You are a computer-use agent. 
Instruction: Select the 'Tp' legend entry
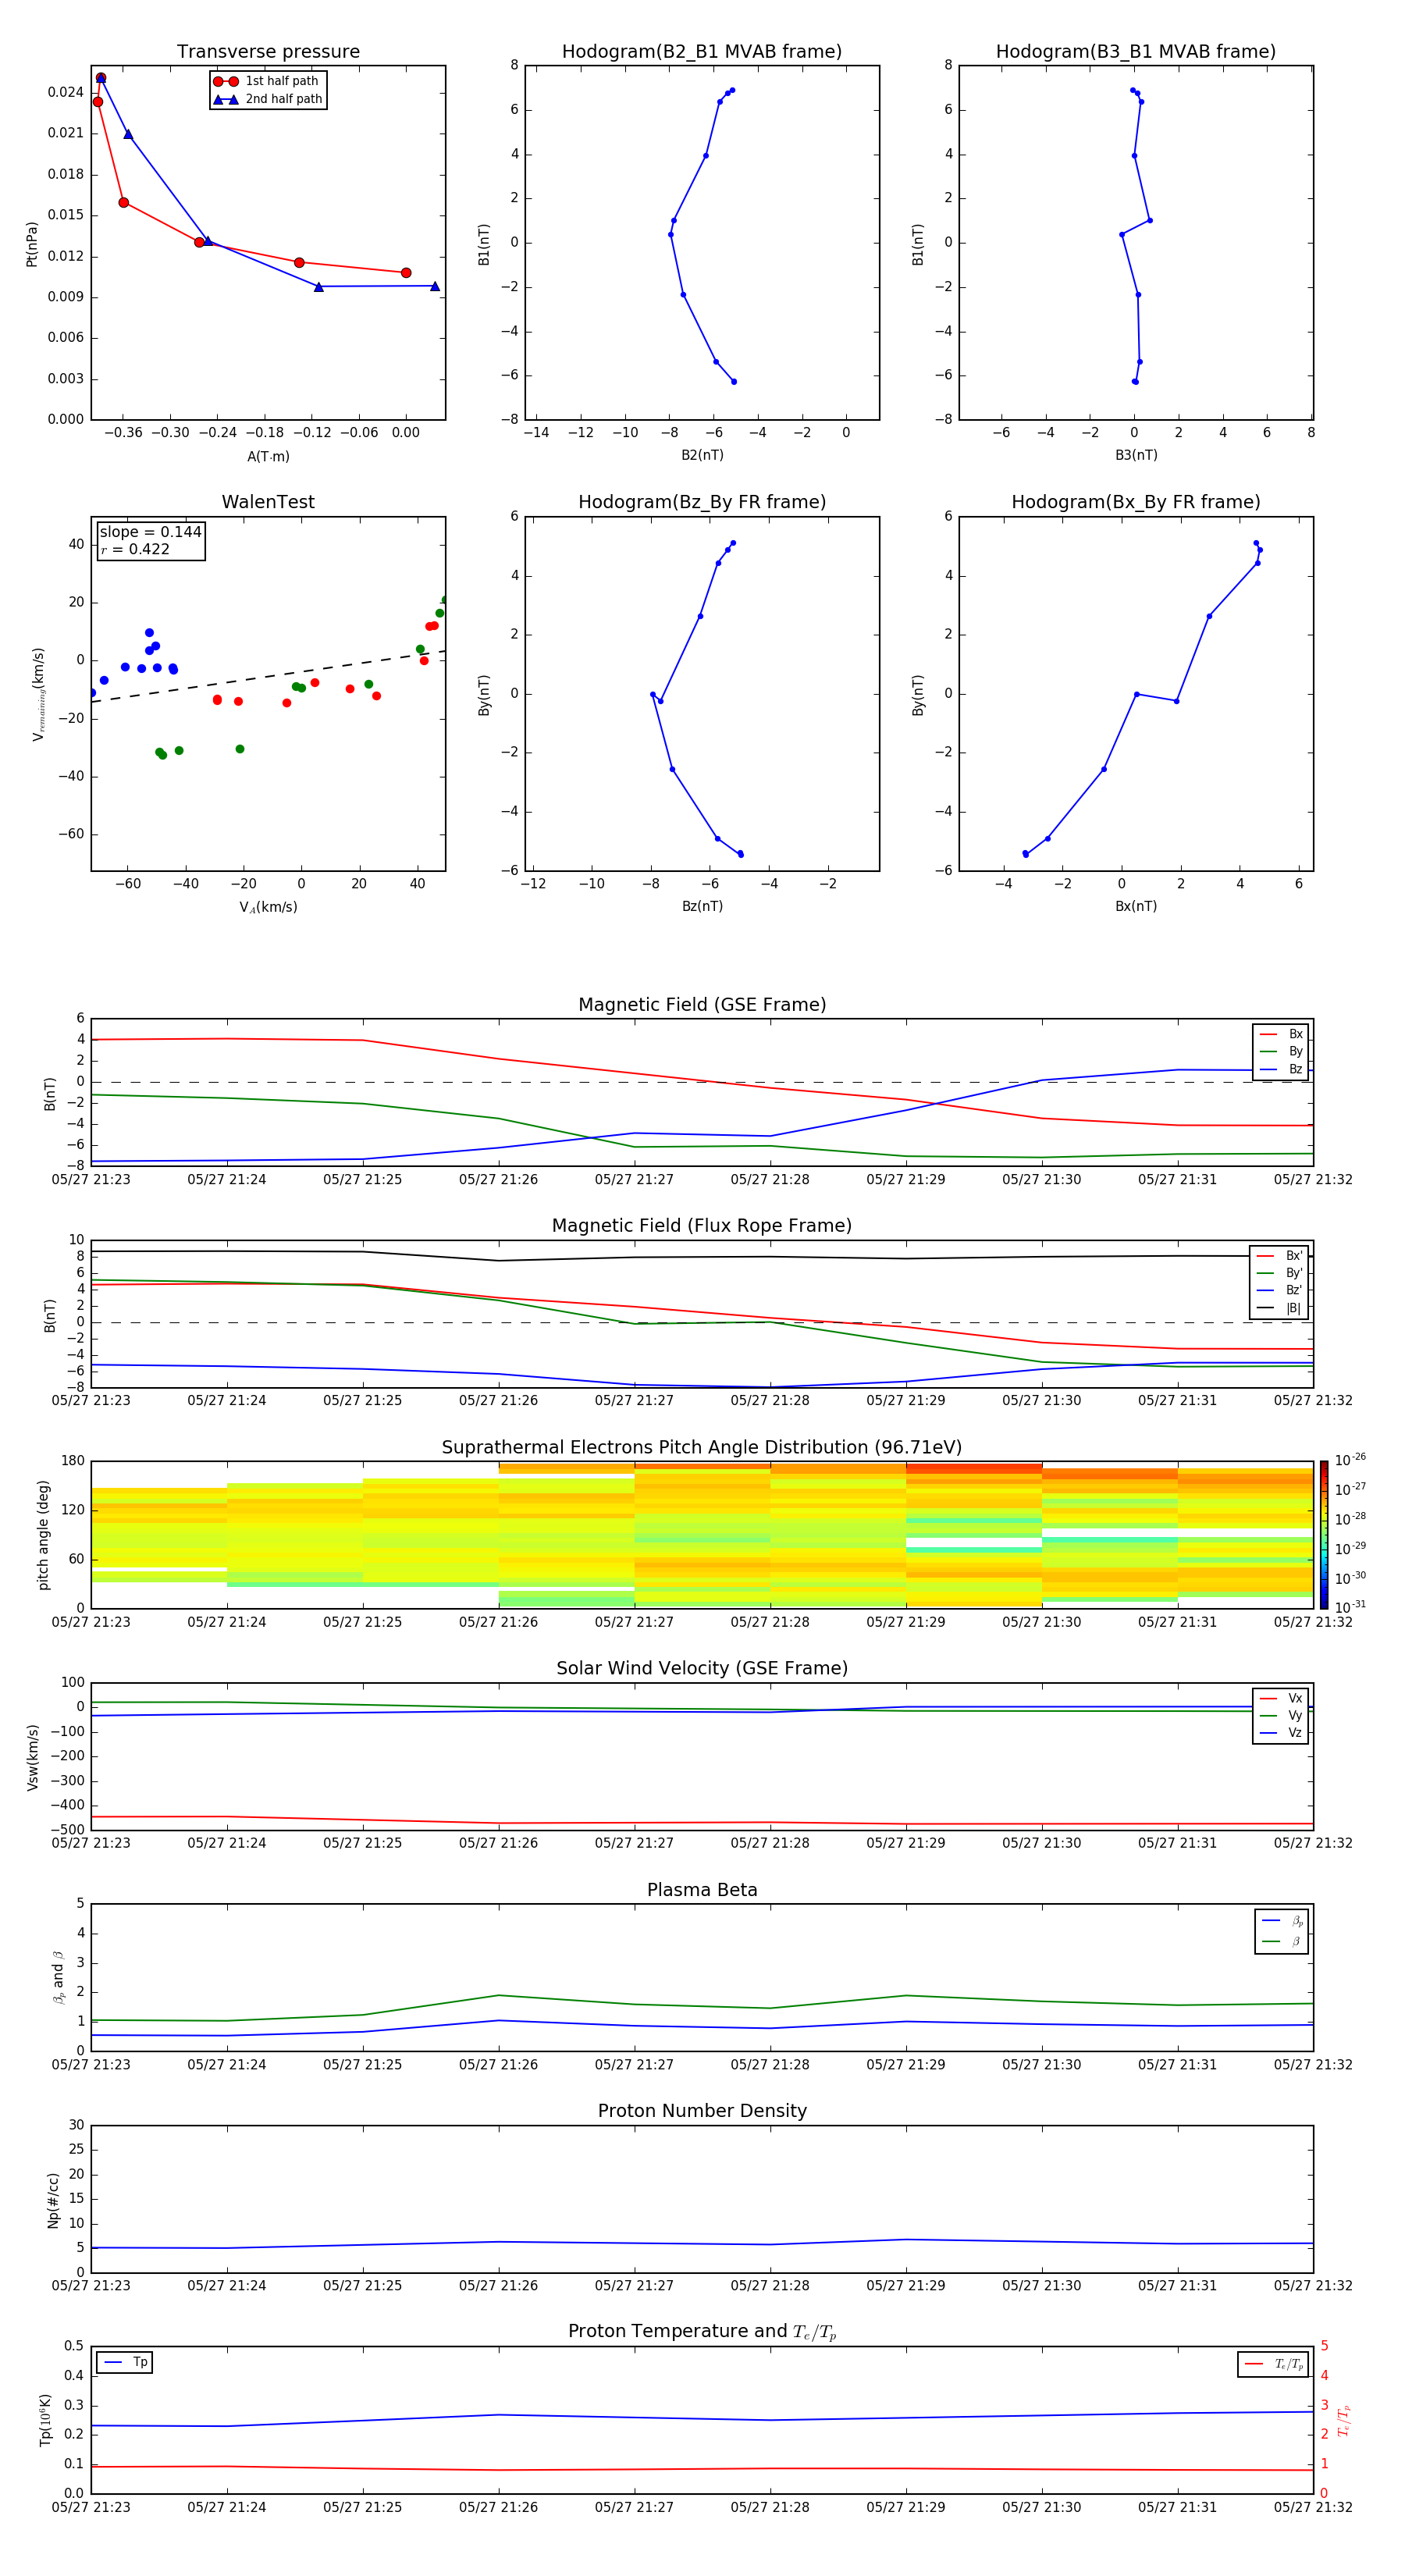126,2362
